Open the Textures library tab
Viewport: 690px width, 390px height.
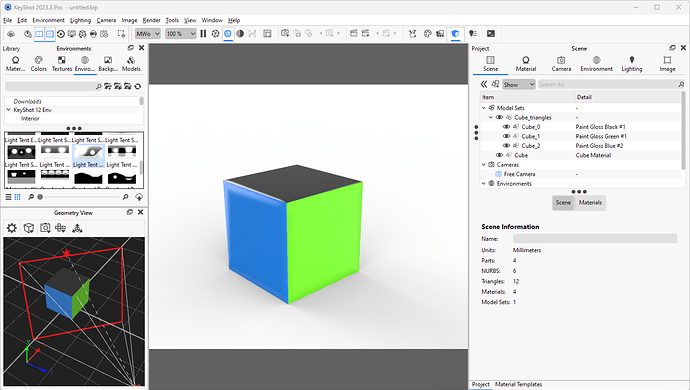point(62,63)
